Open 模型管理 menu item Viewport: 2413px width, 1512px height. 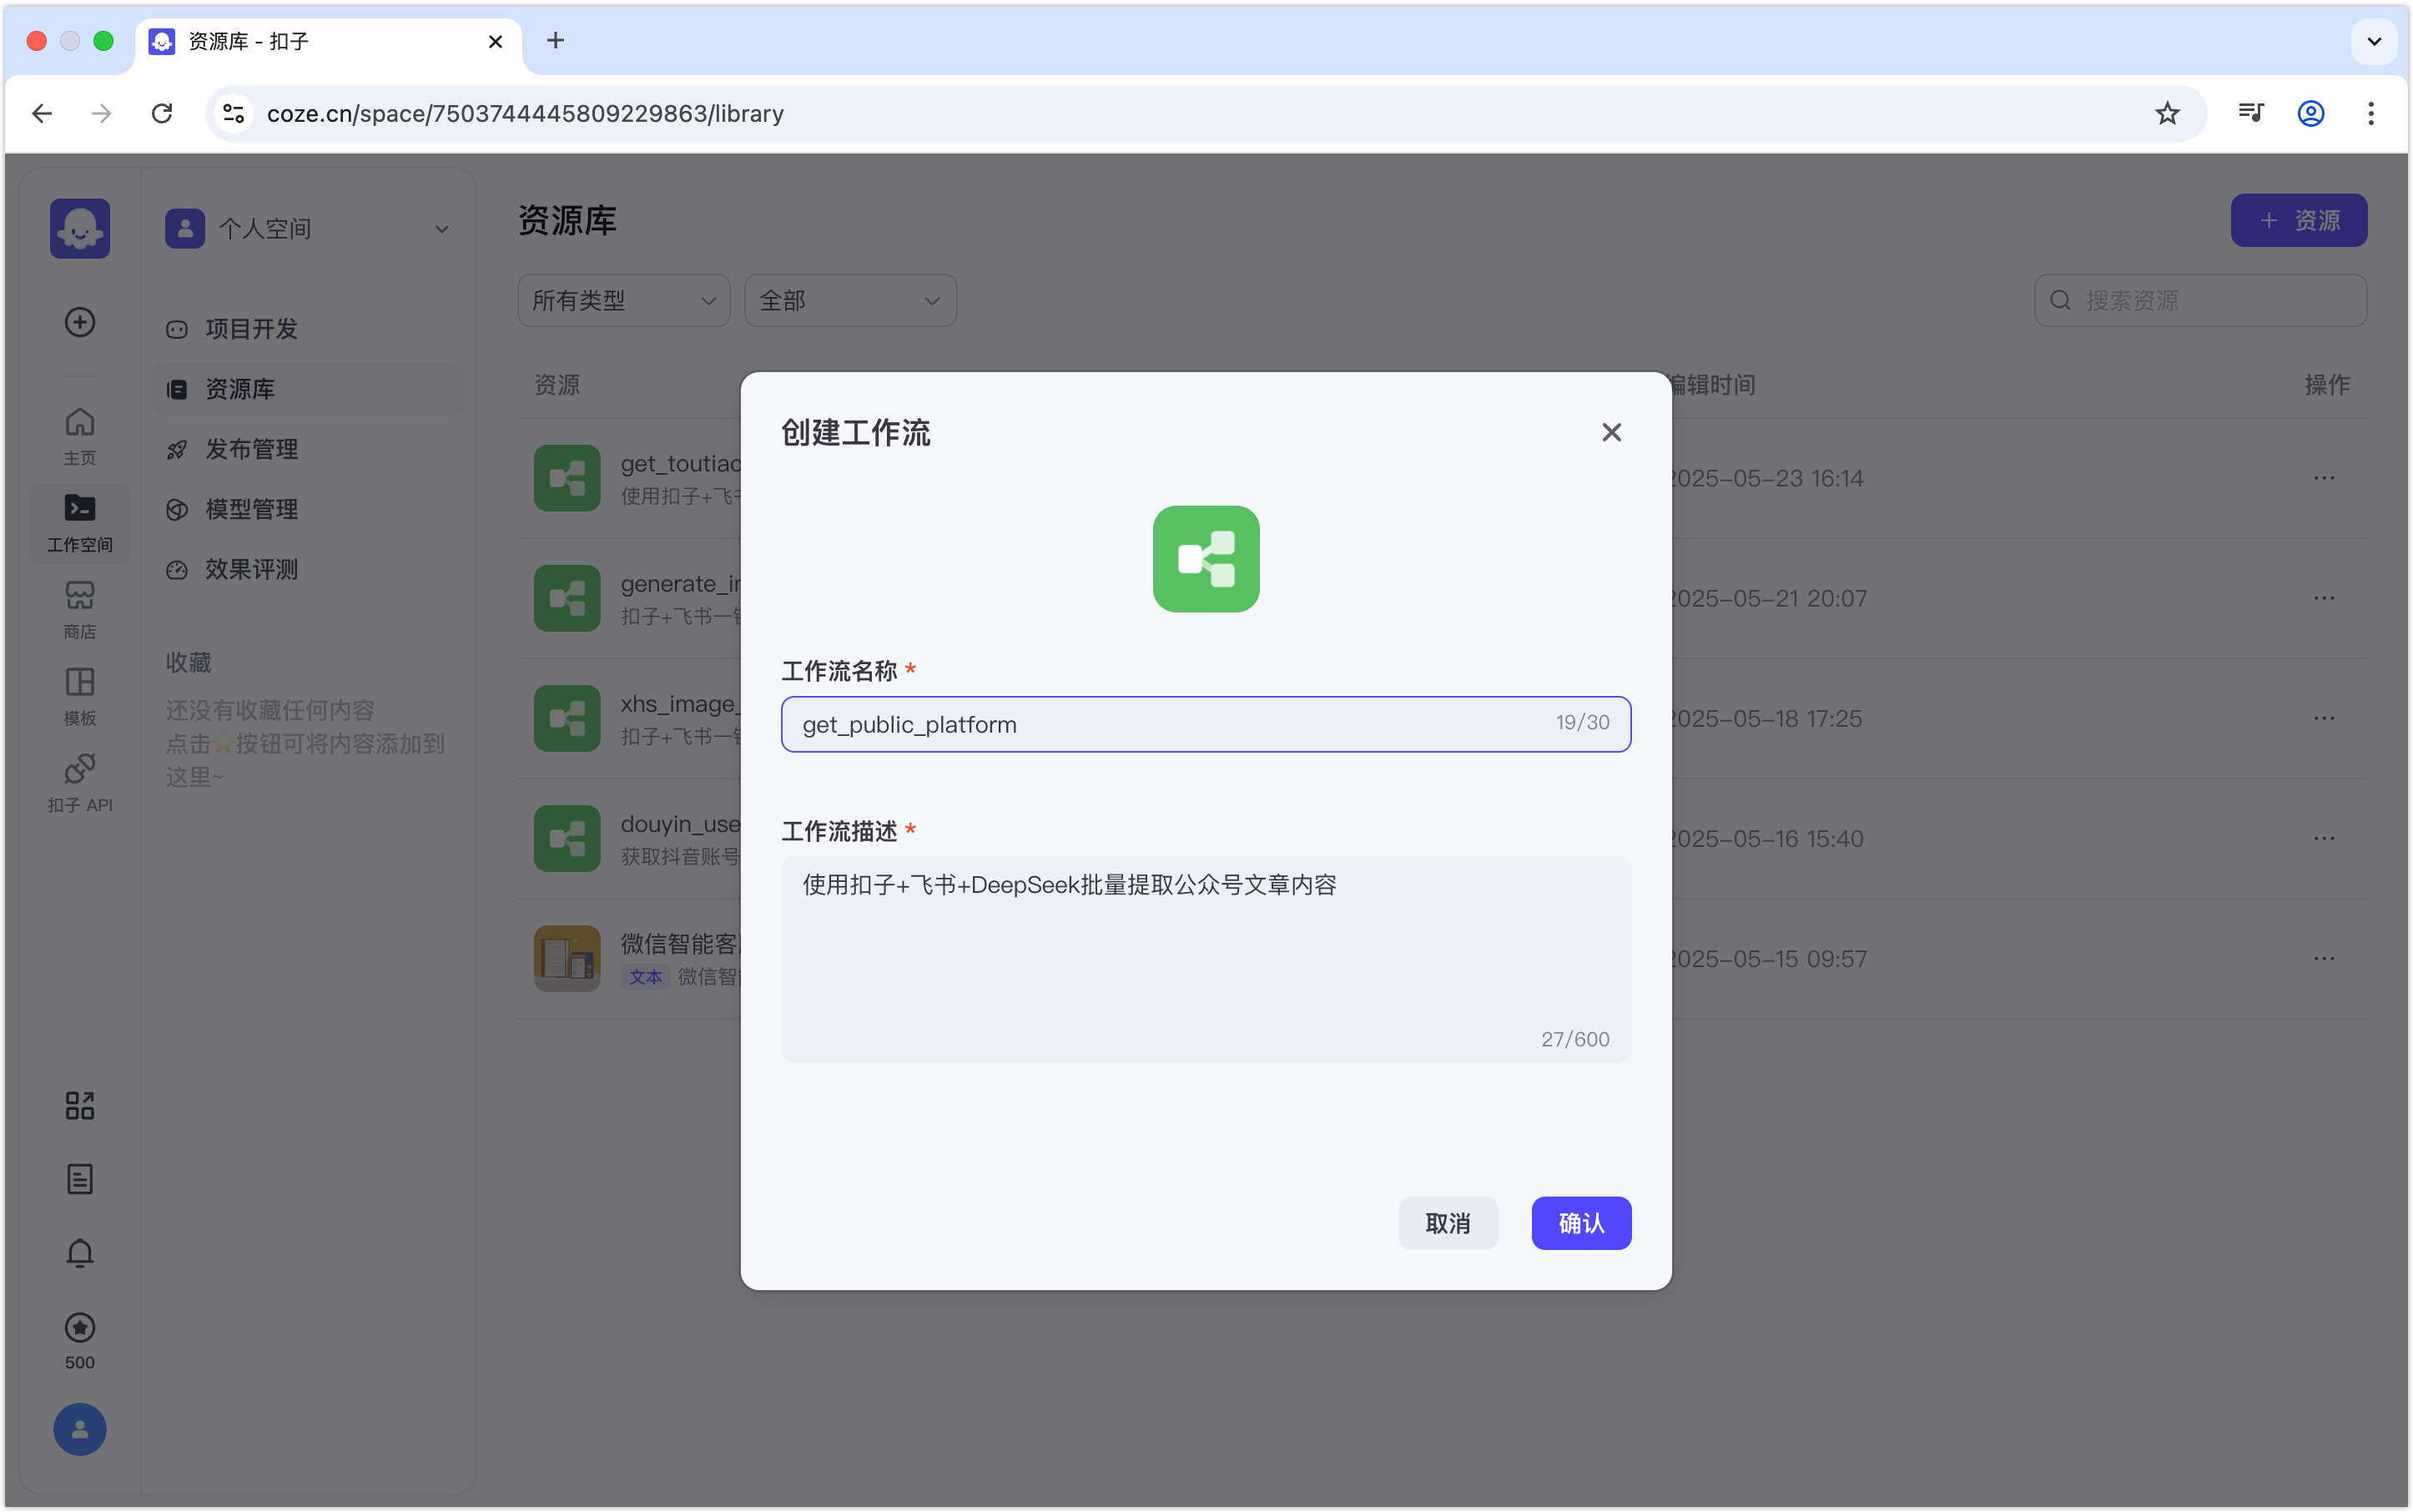(x=251, y=509)
